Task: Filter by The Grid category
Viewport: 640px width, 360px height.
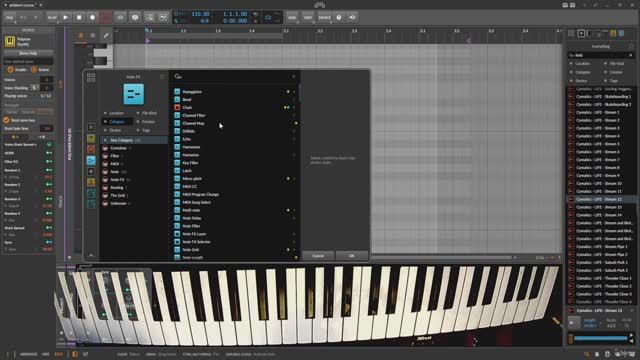Action: pos(133,196)
